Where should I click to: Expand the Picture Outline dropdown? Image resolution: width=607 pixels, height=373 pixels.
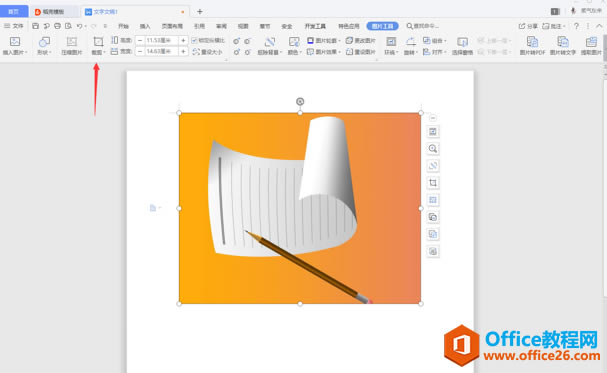pyautogui.click(x=324, y=40)
